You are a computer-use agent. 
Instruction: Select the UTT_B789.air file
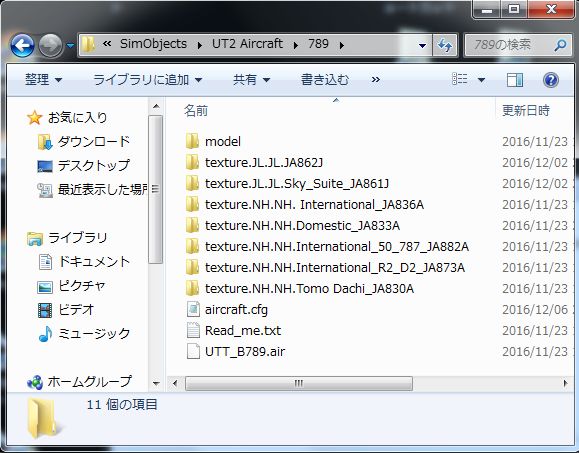coord(245,351)
